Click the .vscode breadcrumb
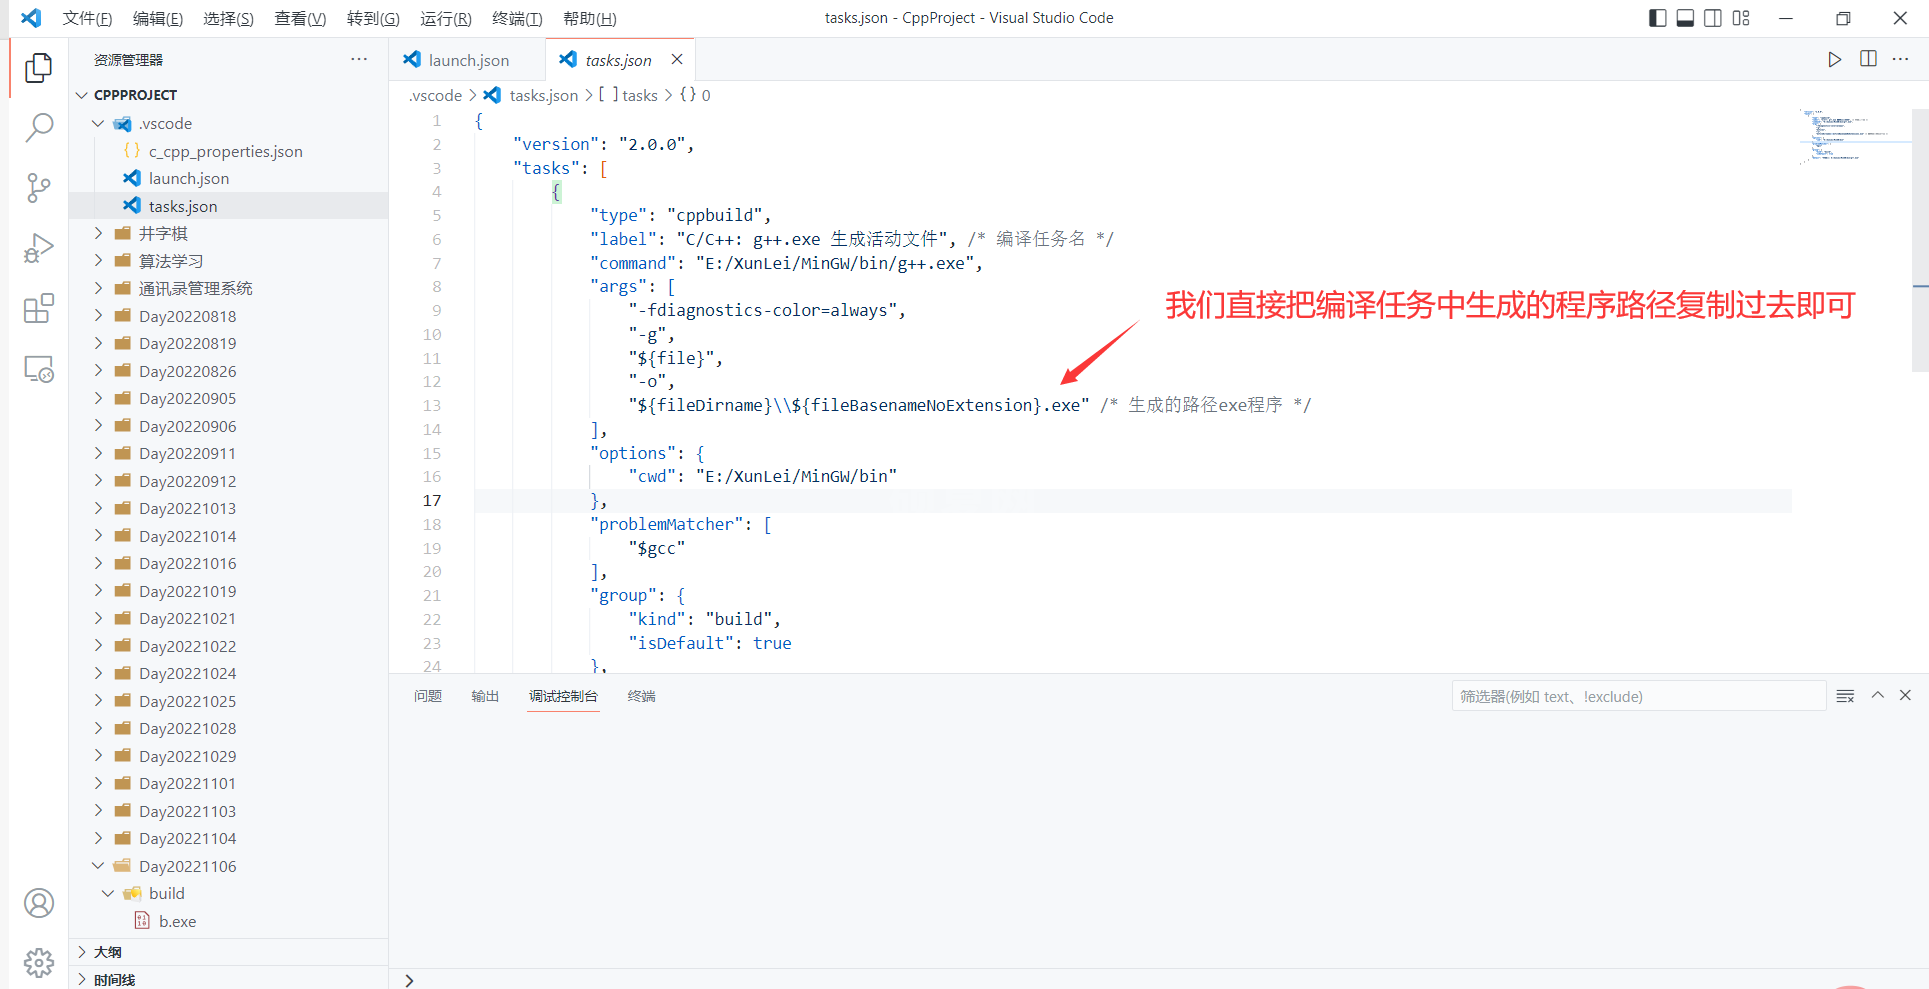 pos(436,95)
